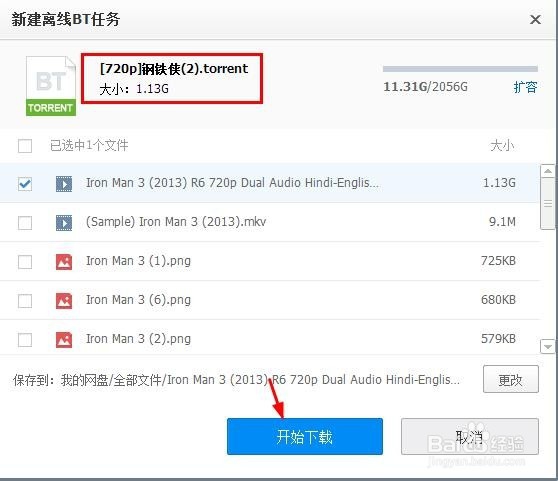The width and height of the screenshot is (558, 481).
Task: Click the 579KB size value
Action: [x=499, y=339]
